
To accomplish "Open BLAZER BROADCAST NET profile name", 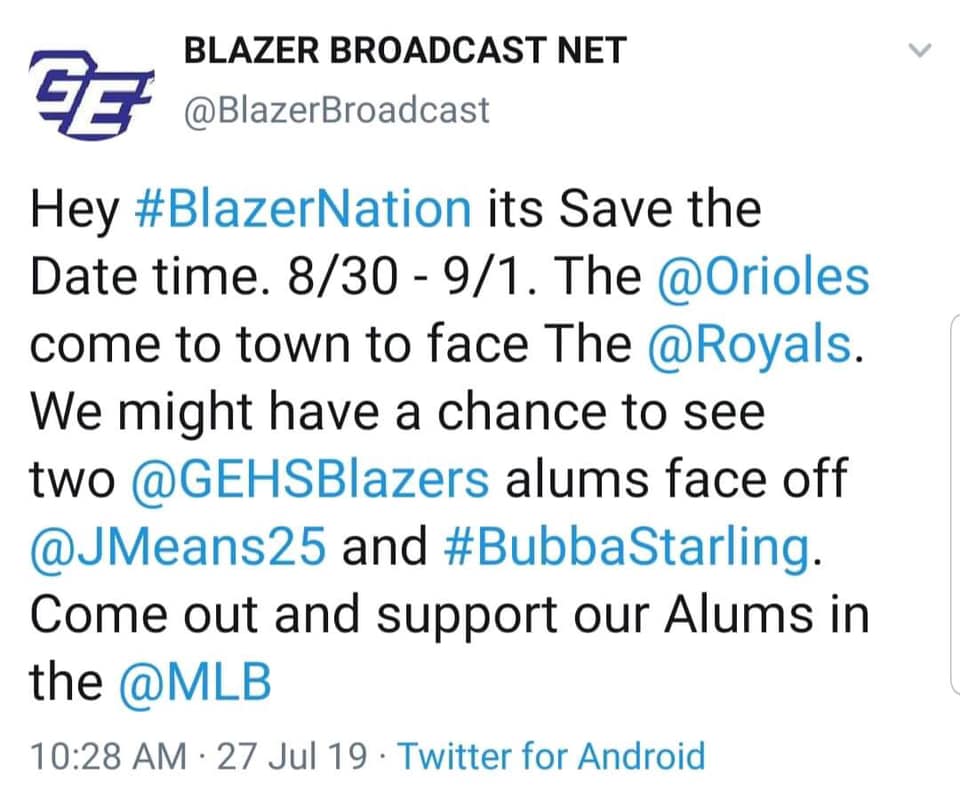I will click(405, 50).
